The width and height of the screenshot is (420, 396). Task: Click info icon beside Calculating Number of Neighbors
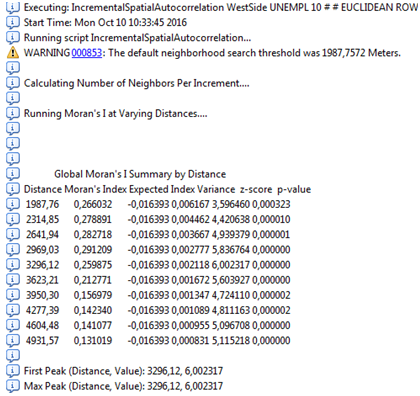[x=13, y=83]
